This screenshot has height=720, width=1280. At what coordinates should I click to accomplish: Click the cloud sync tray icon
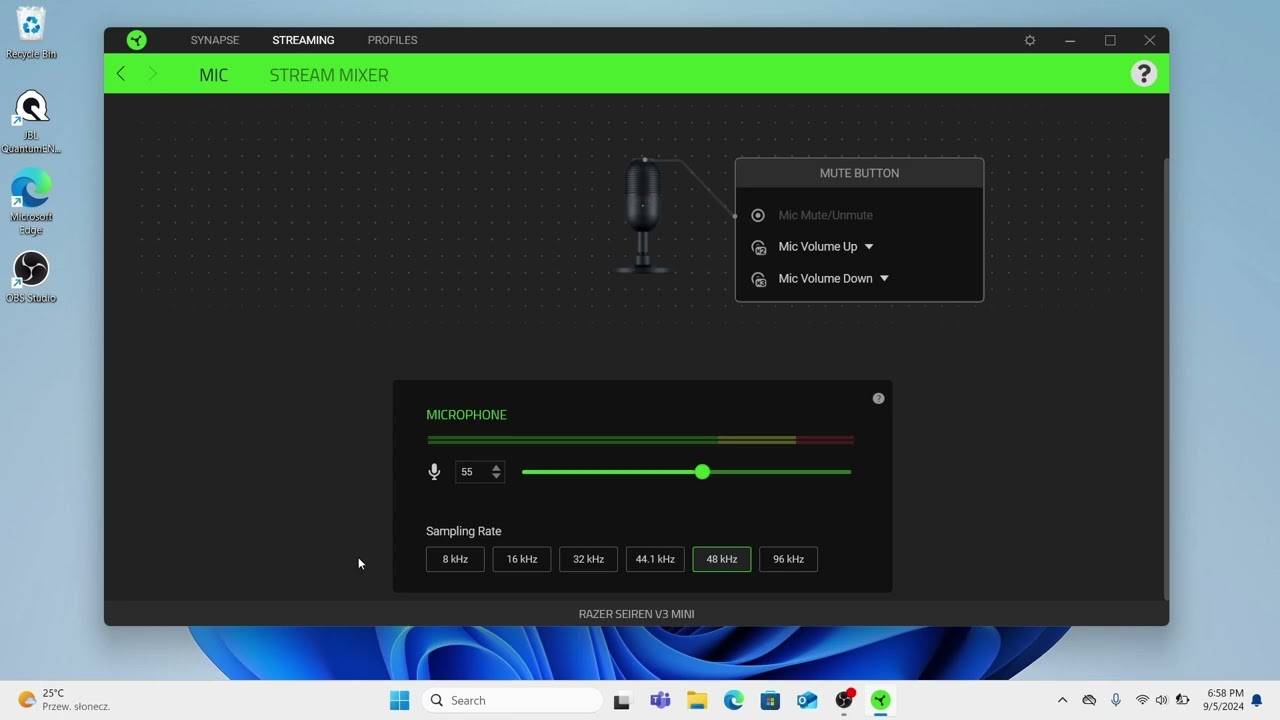tap(1089, 700)
